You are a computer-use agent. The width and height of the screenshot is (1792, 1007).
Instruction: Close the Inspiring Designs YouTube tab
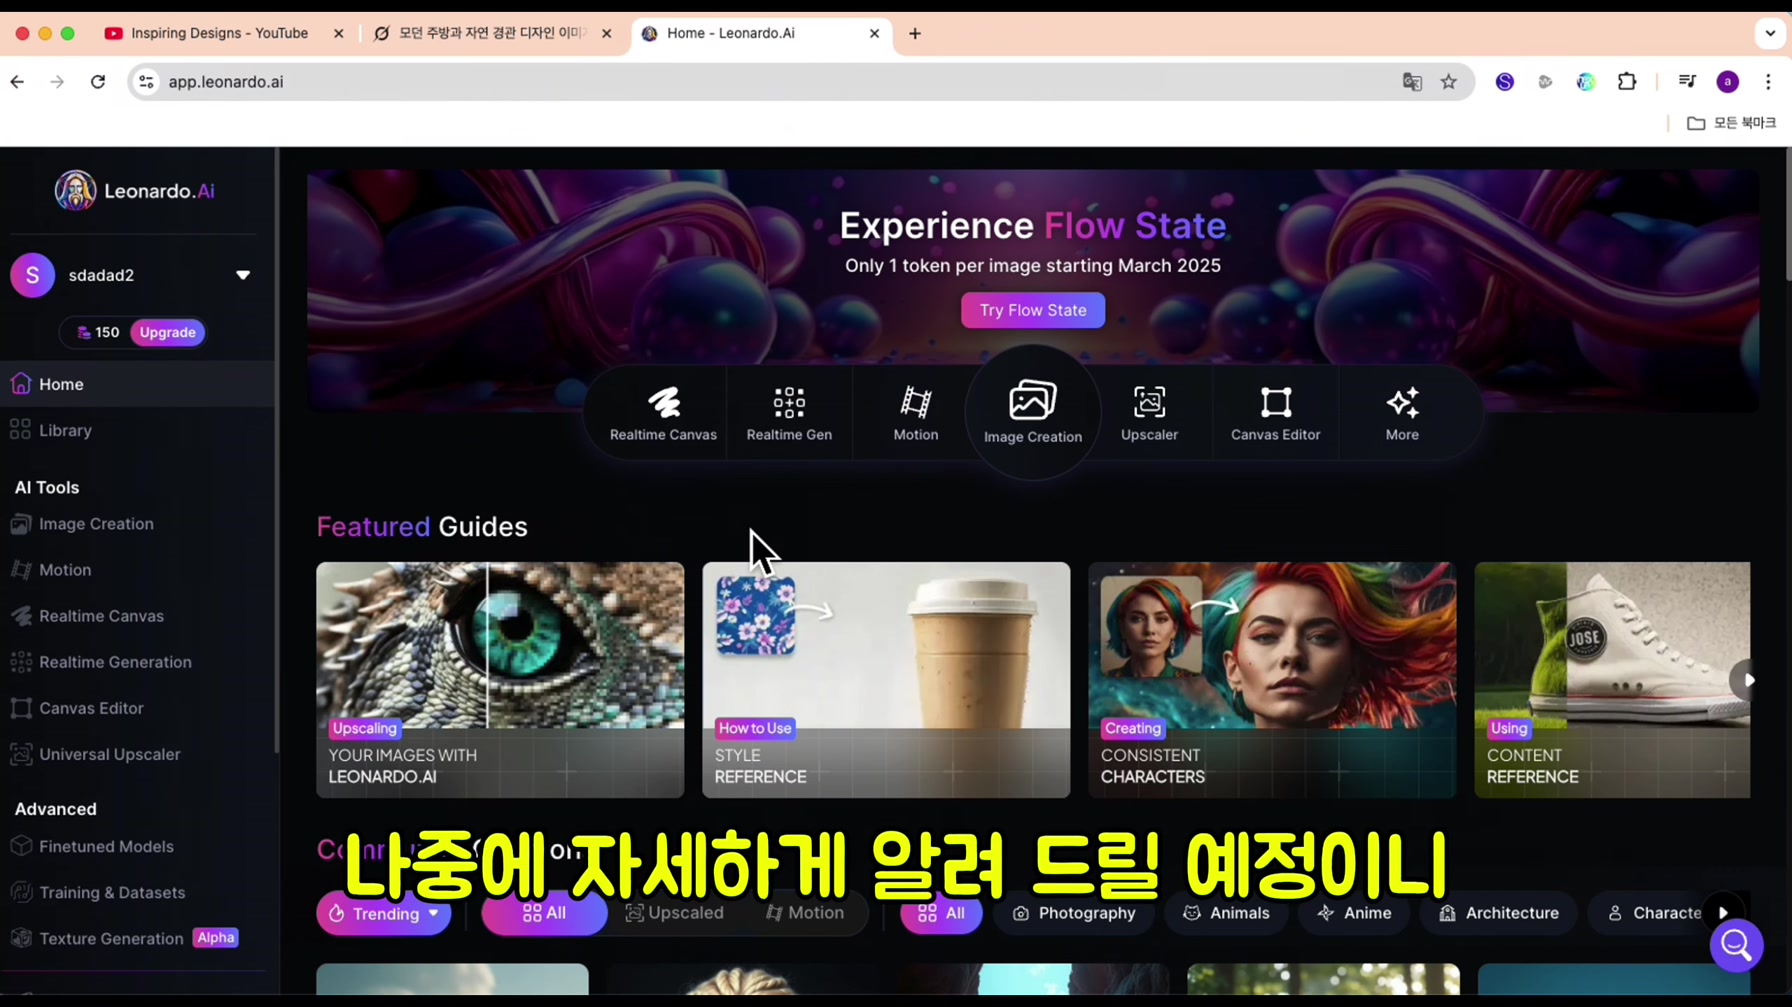tap(338, 33)
